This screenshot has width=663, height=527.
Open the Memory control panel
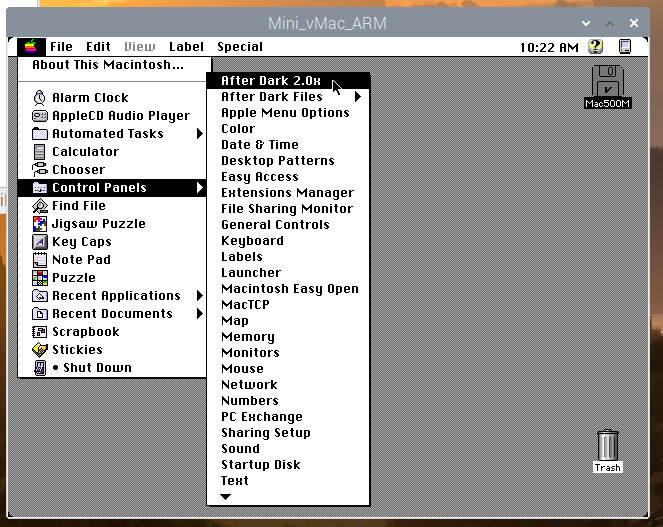(x=288, y=337)
